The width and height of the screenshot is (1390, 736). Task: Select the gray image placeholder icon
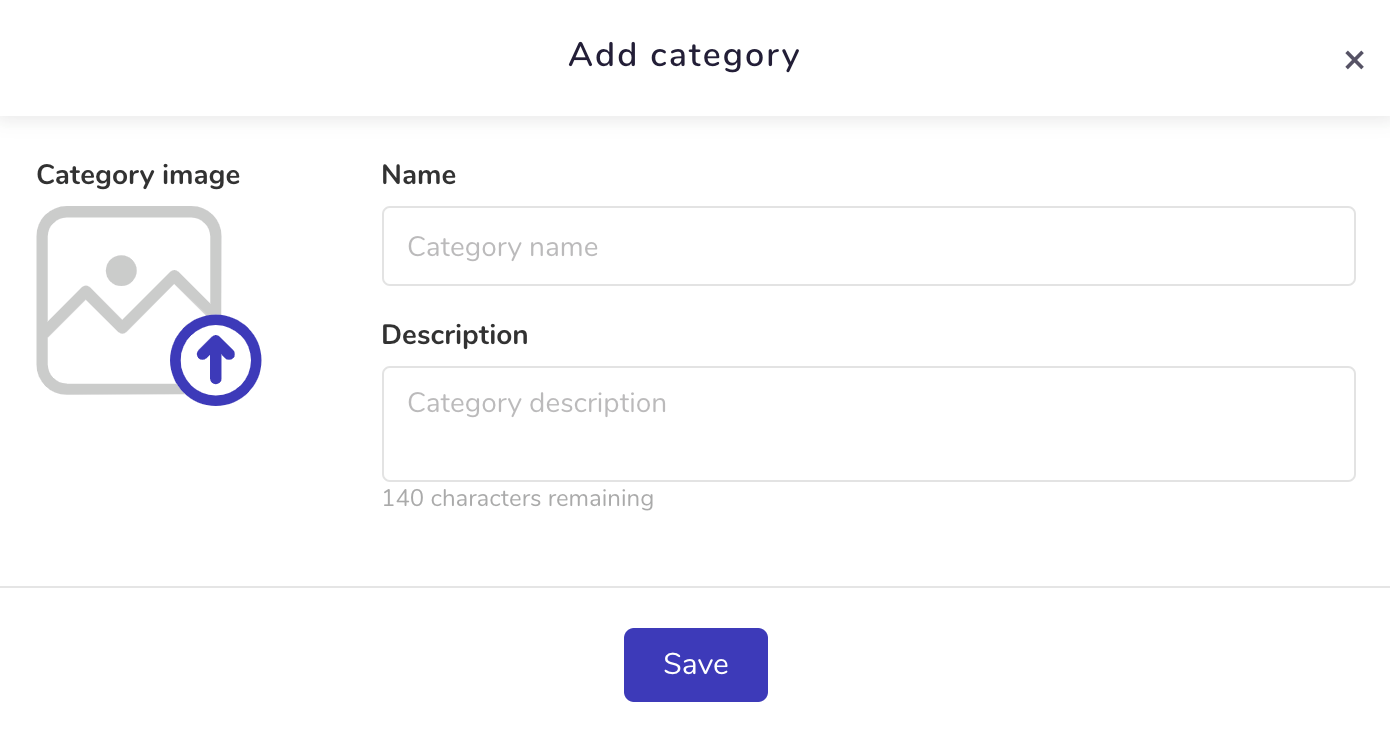point(129,300)
